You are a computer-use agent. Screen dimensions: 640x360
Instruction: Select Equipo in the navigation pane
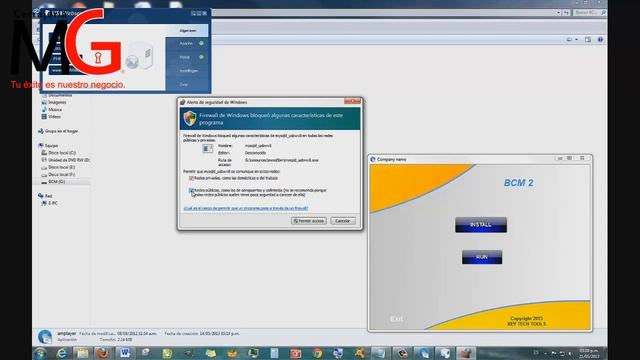coord(48,146)
